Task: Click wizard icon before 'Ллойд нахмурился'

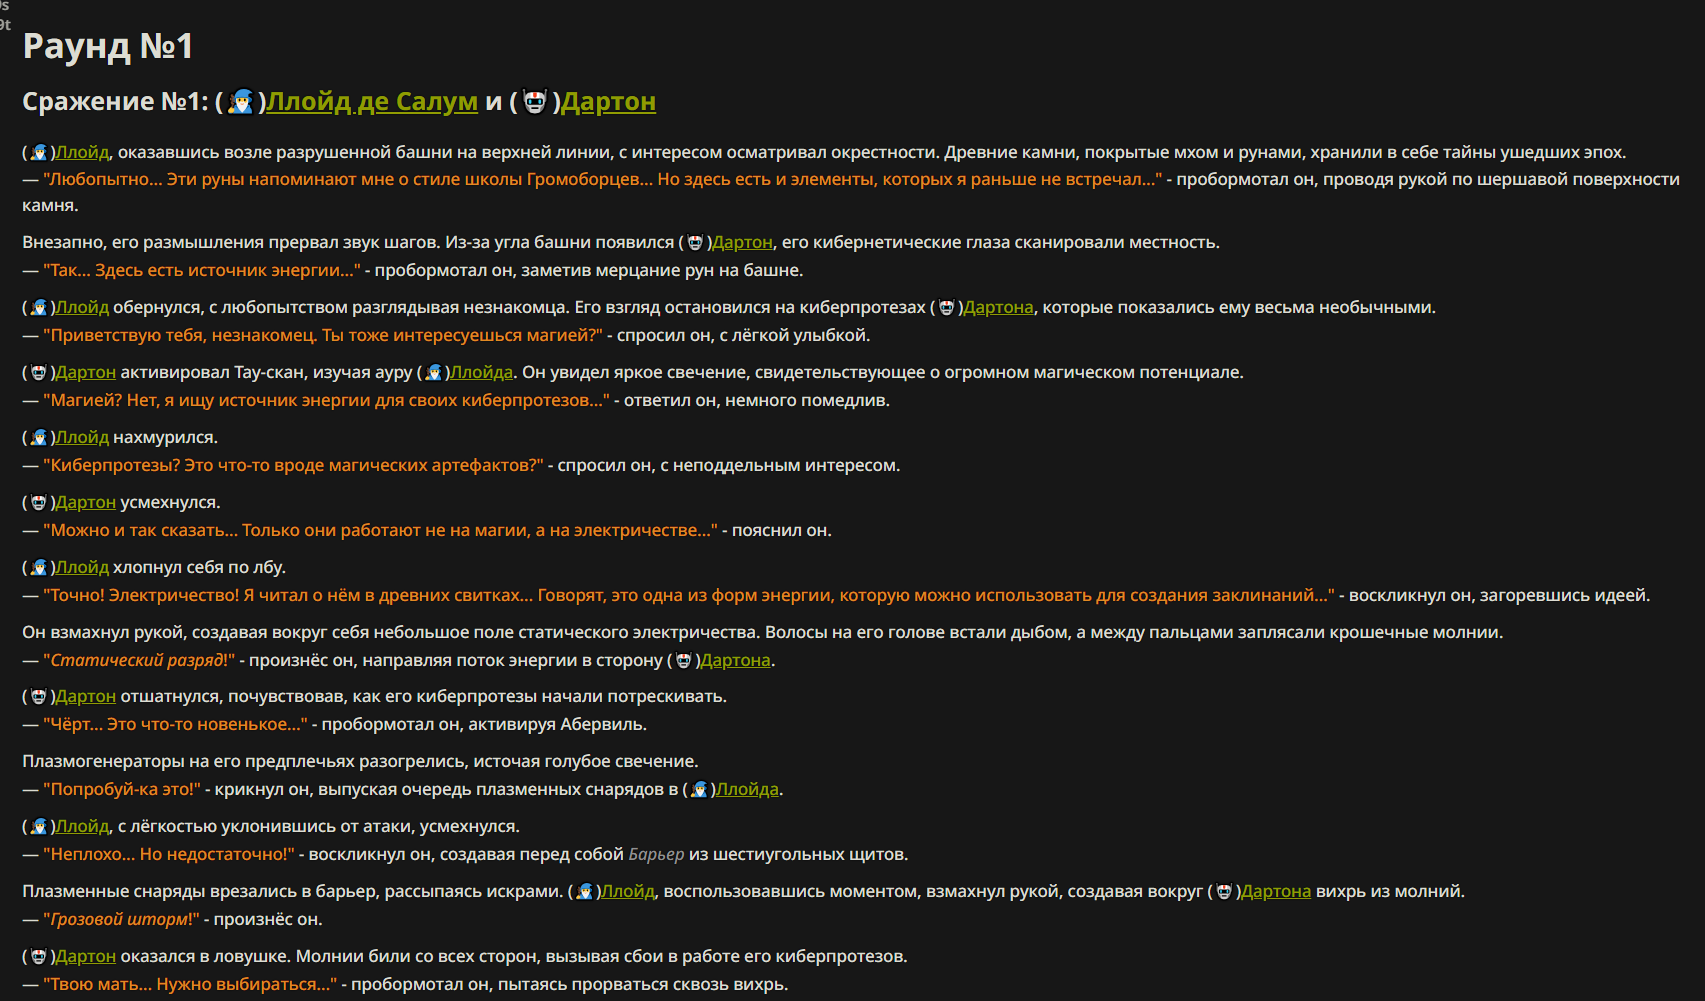Action: pos(39,437)
